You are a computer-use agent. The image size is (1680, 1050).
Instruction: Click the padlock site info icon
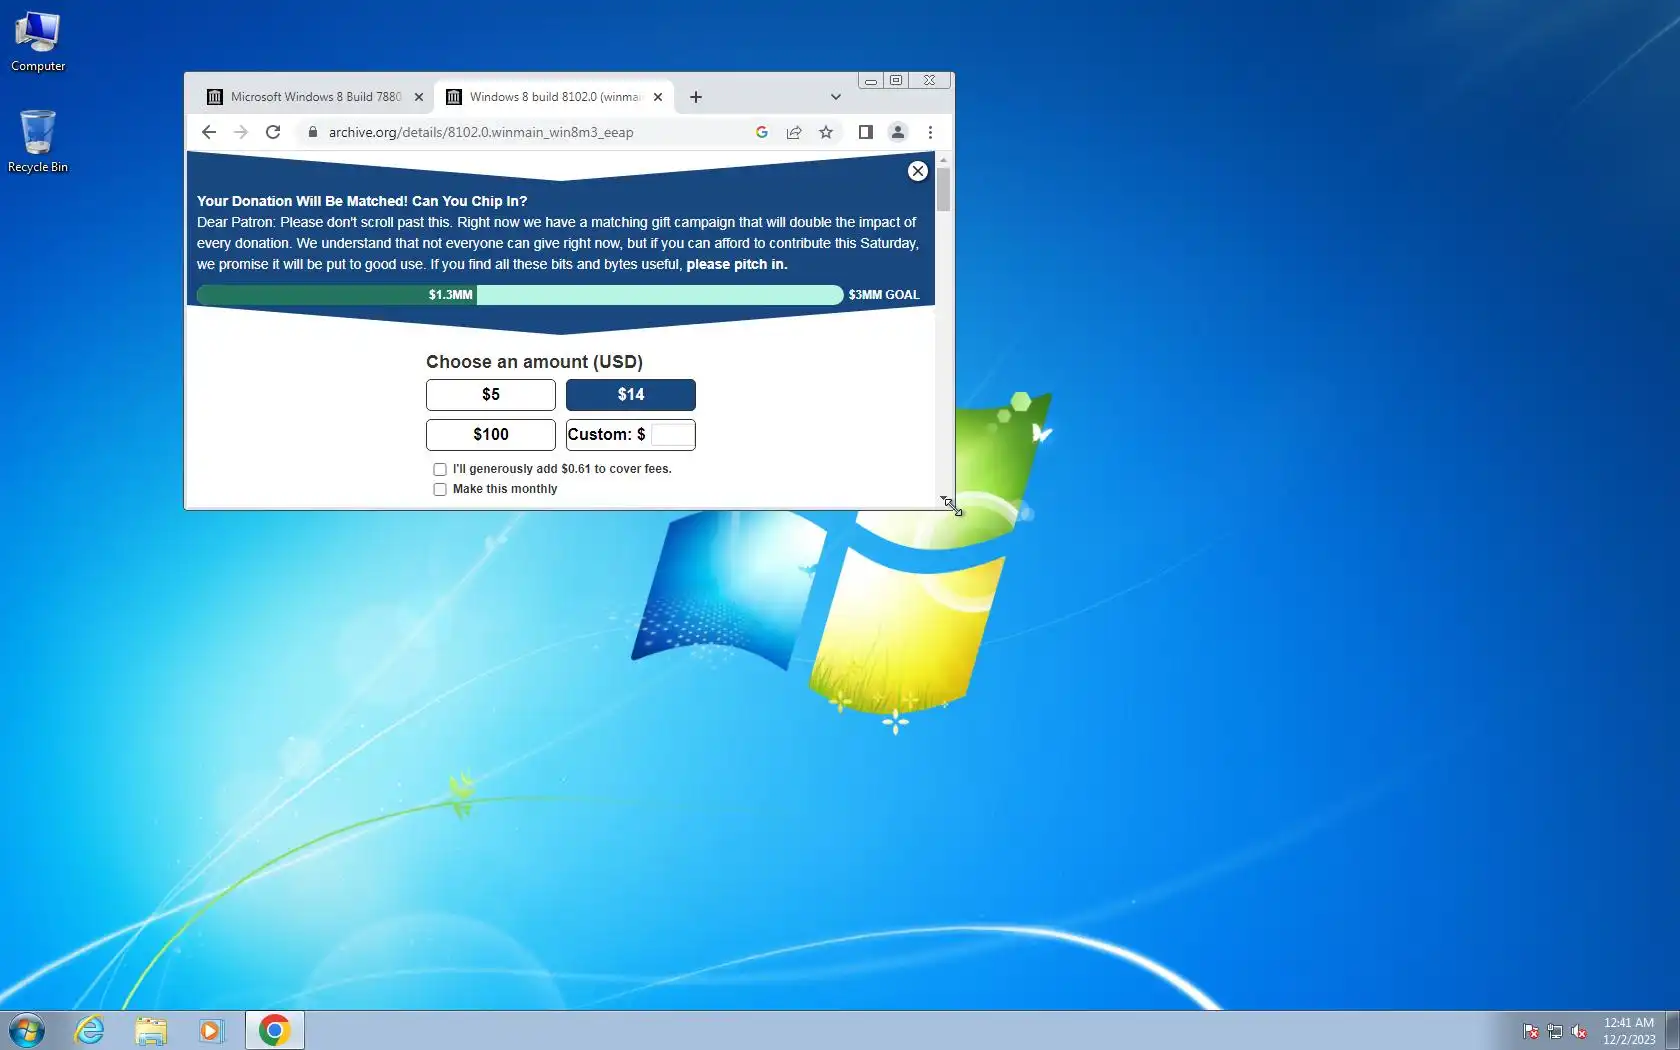pyautogui.click(x=313, y=132)
